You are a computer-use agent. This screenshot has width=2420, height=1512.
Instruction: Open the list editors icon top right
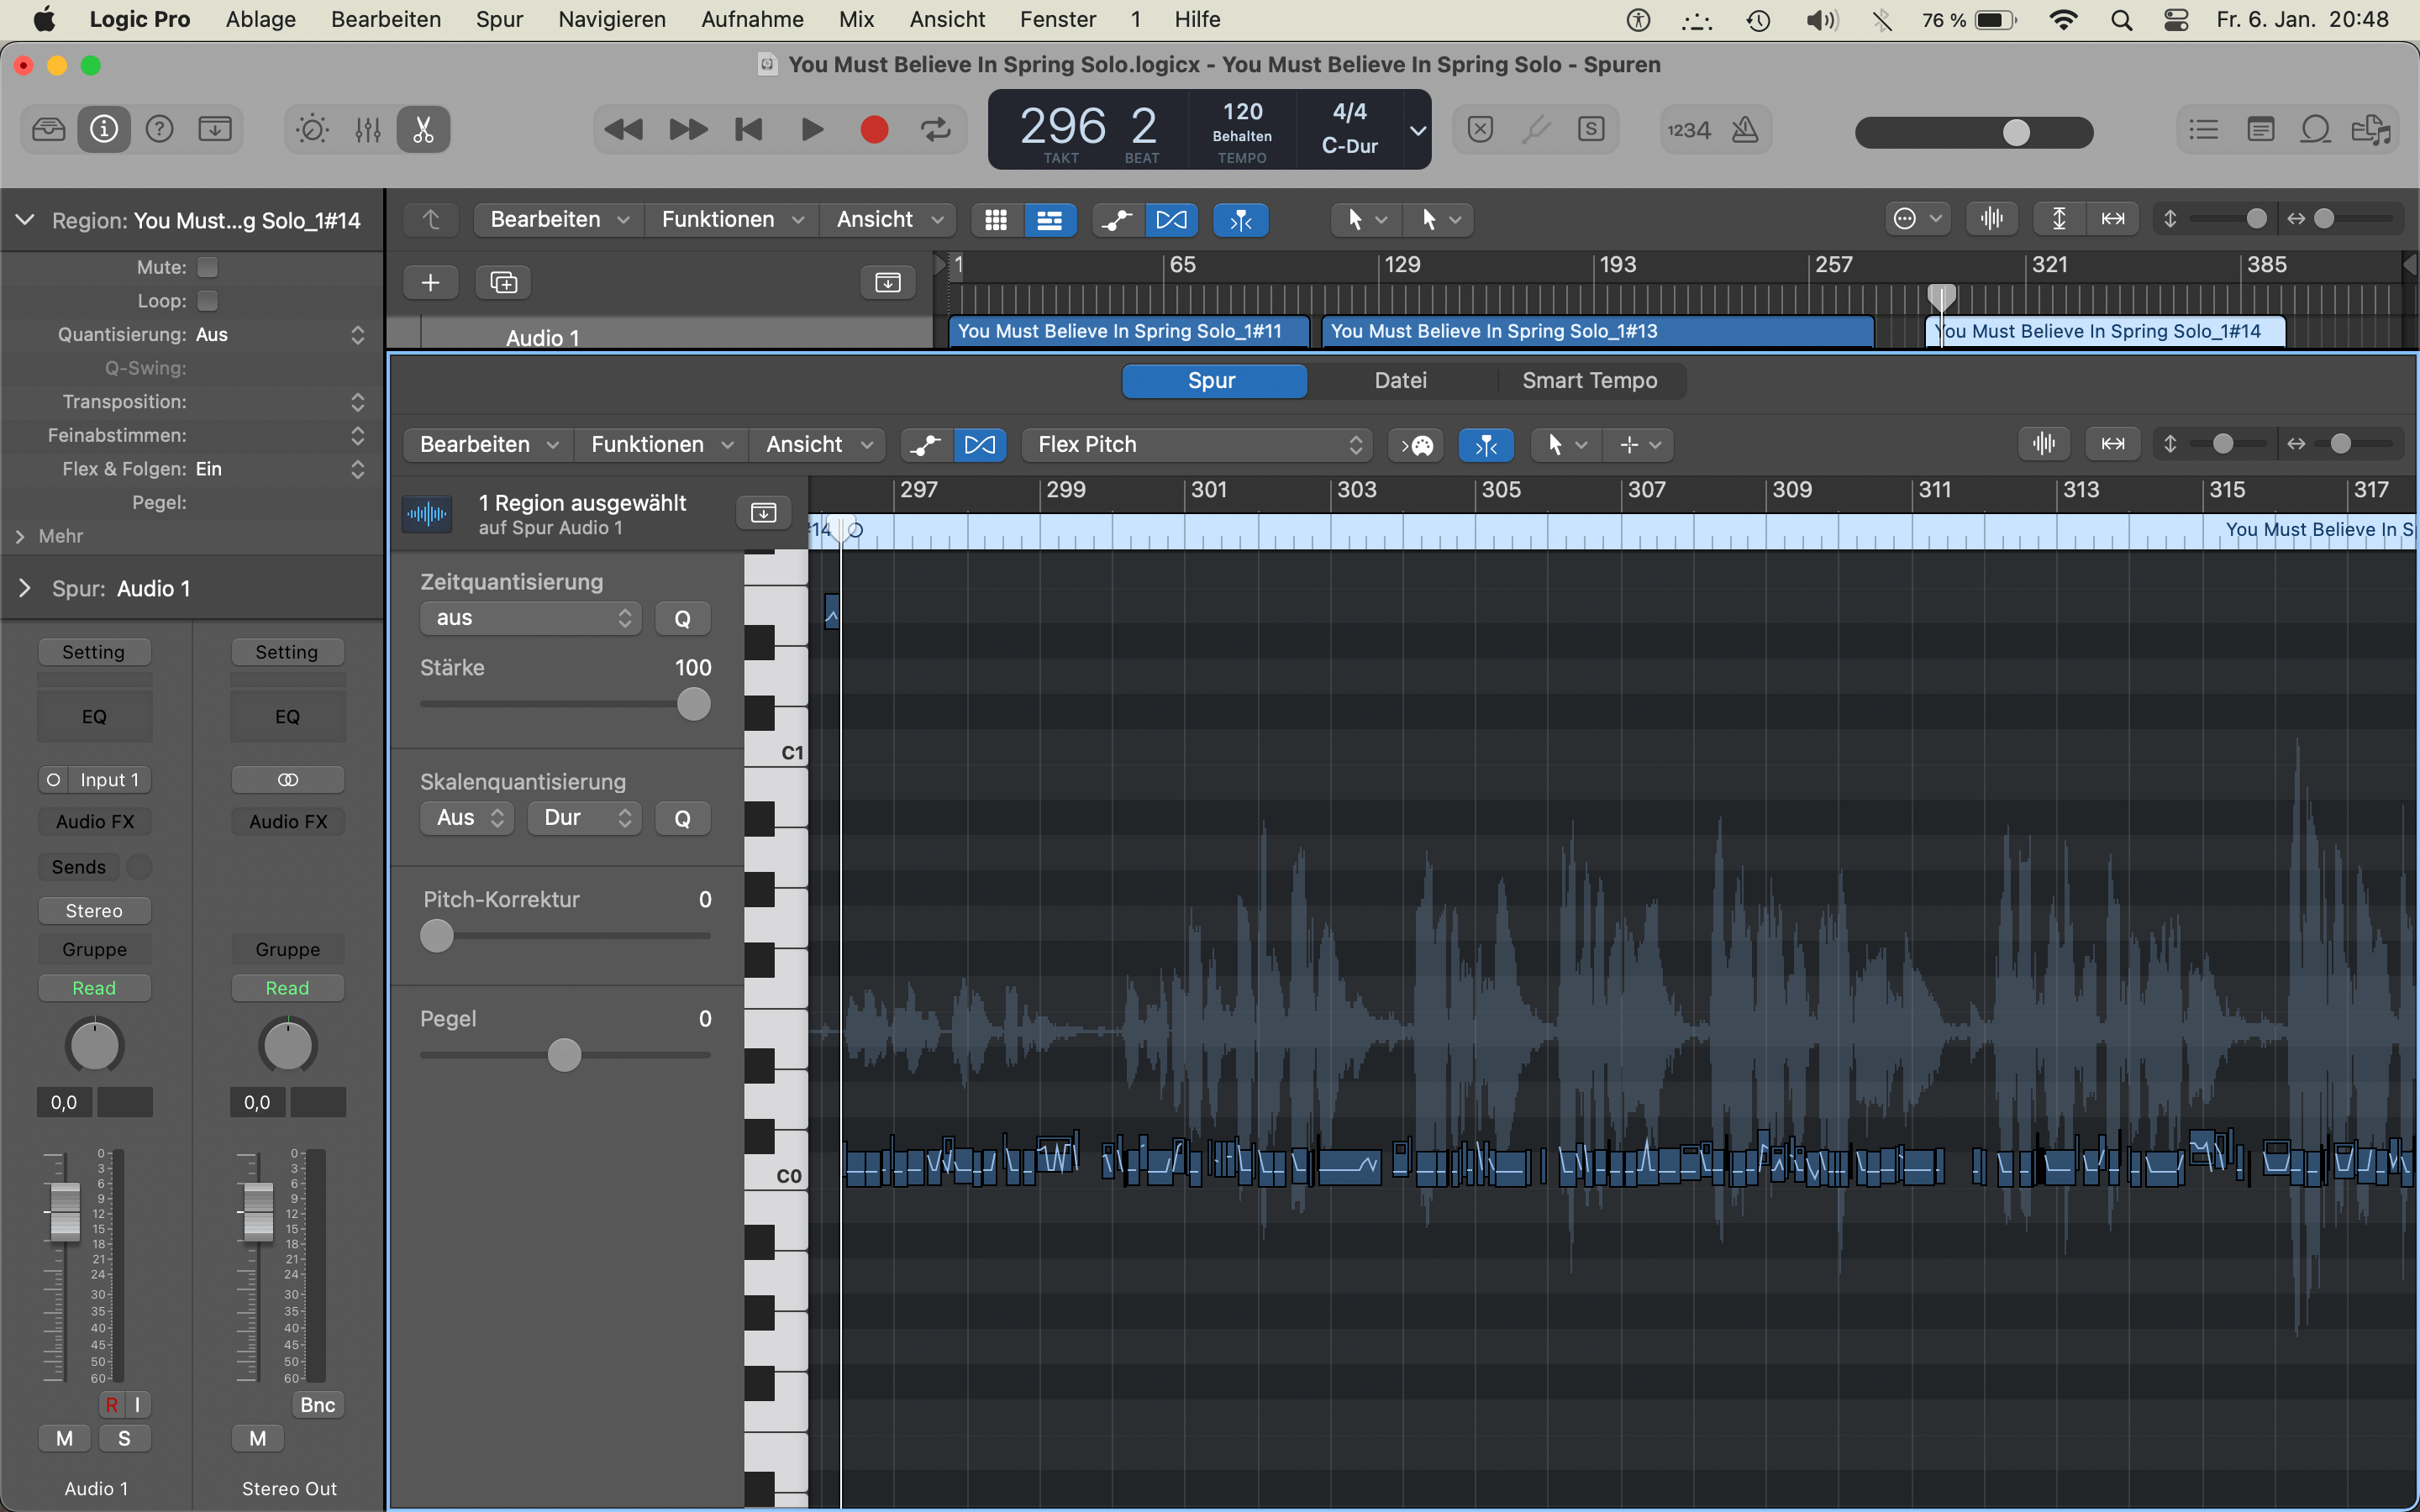pyautogui.click(x=2203, y=129)
